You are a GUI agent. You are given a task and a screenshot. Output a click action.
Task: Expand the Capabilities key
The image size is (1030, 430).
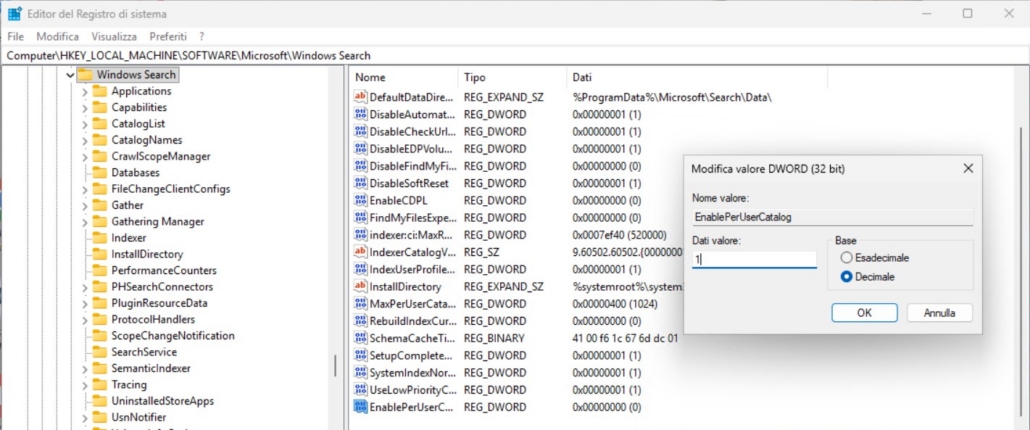pos(85,108)
